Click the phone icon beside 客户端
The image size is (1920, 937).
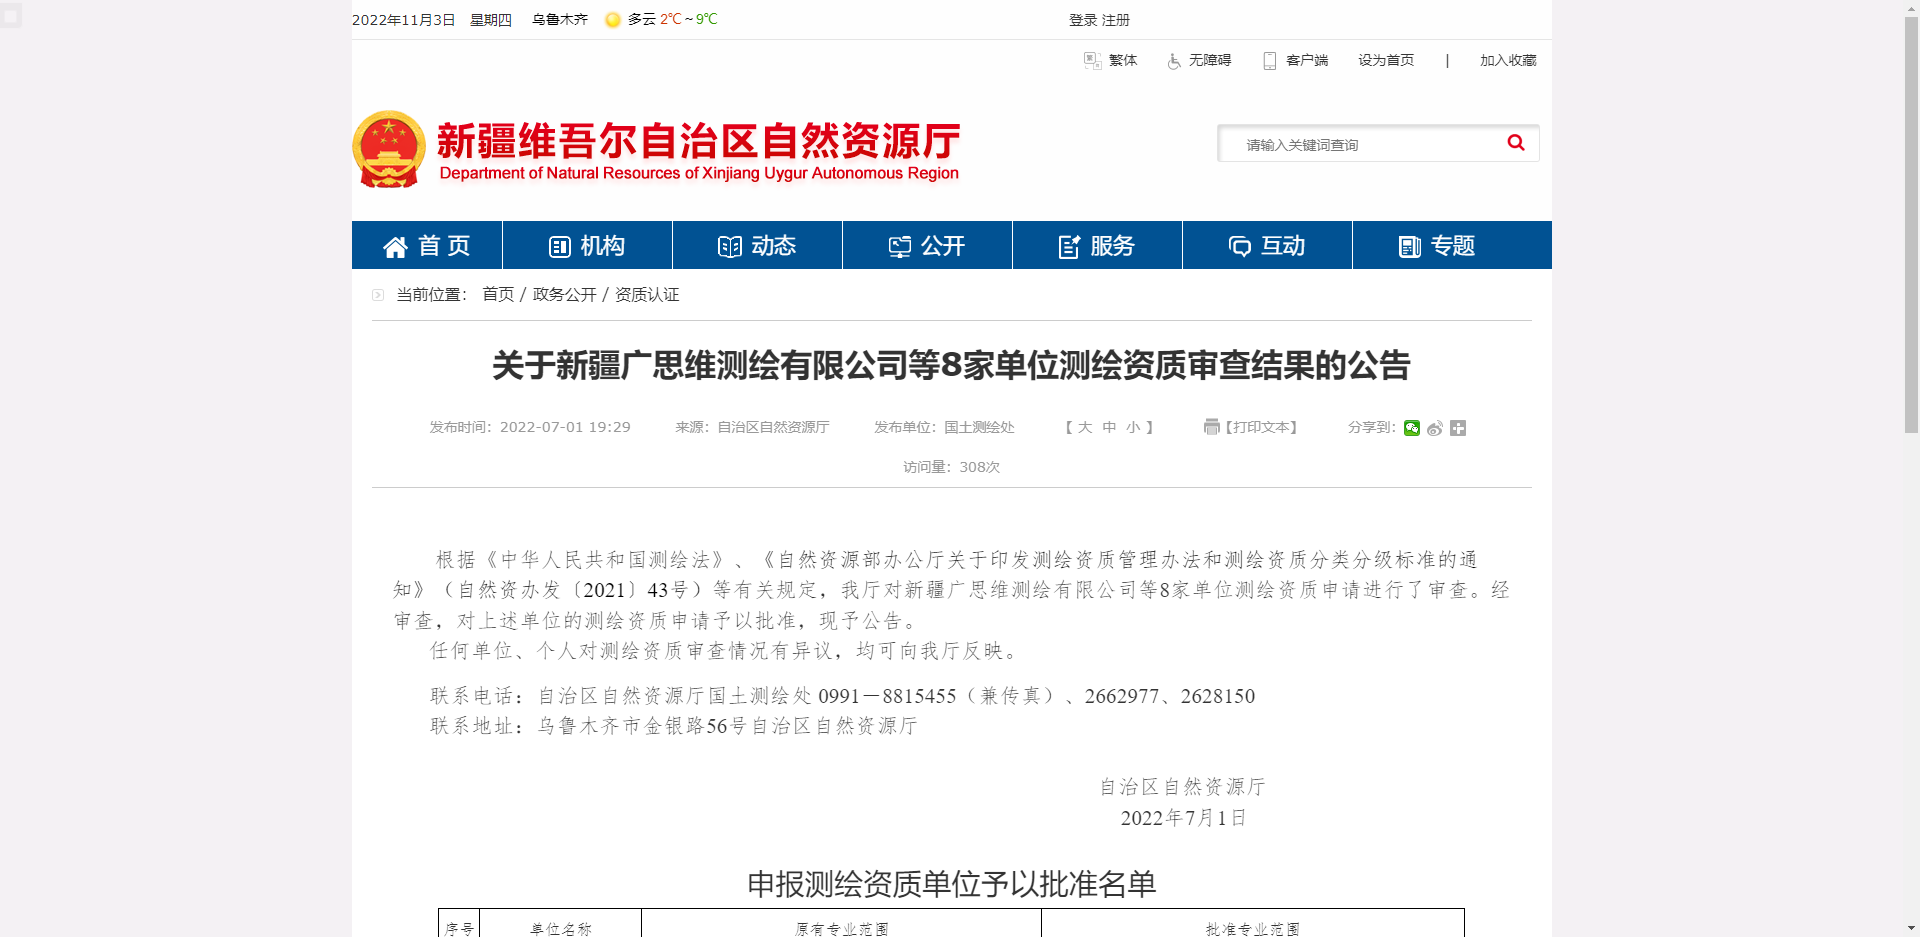(1269, 60)
